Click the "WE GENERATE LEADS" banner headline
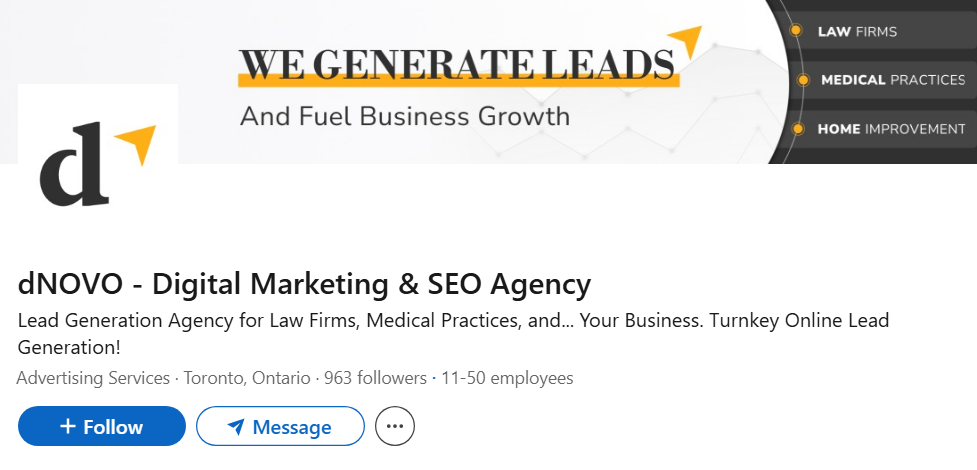The height and width of the screenshot is (470, 977). 456,64
